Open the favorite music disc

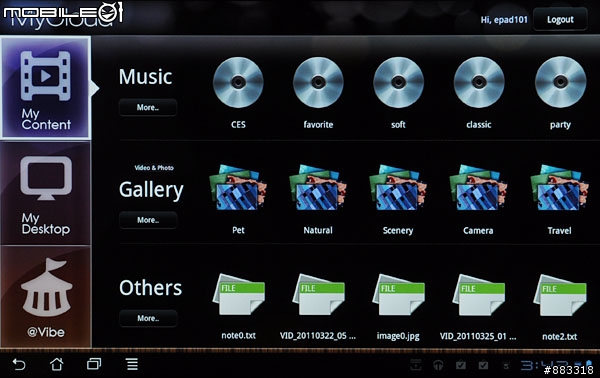pos(318,83)
